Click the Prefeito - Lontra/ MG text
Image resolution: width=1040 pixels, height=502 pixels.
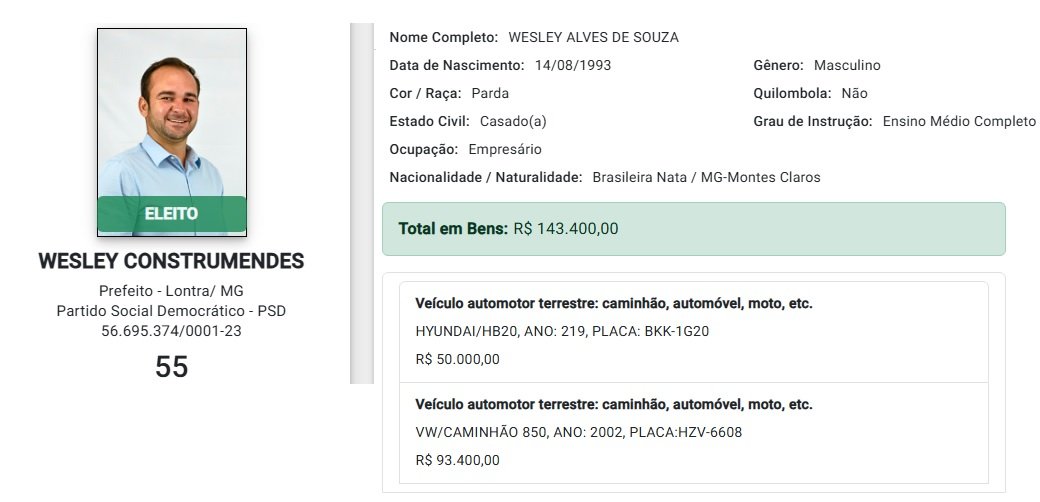coord(171,291)
